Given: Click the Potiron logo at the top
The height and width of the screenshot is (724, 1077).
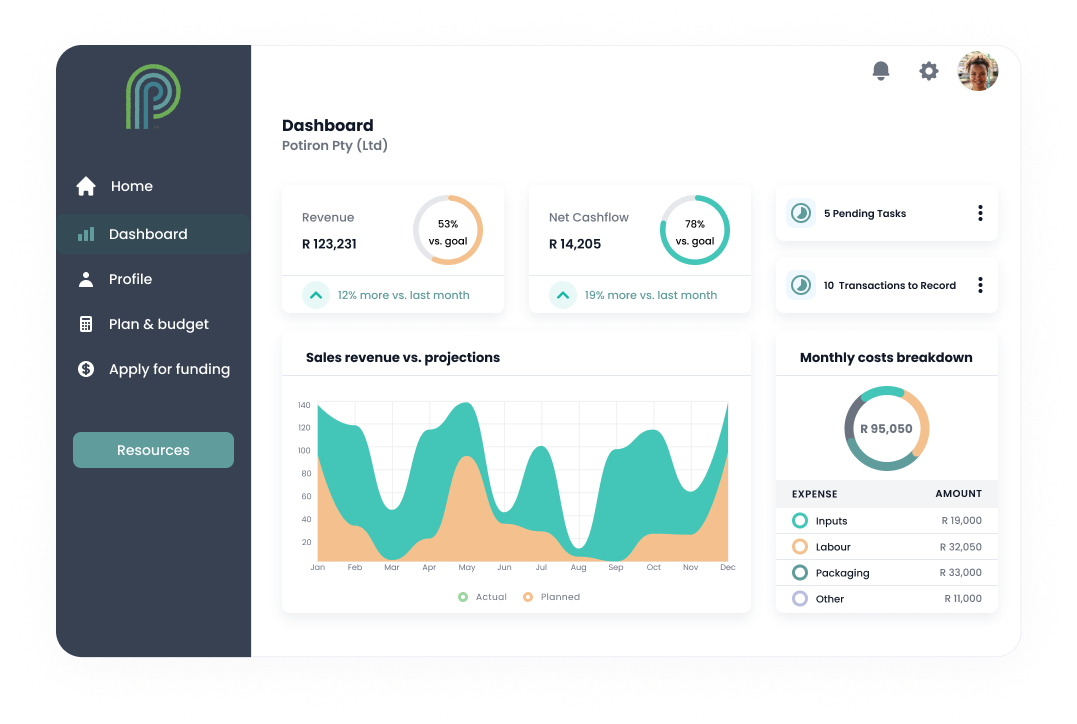Looking at the screenshot, I should click(x=152, y=97).
